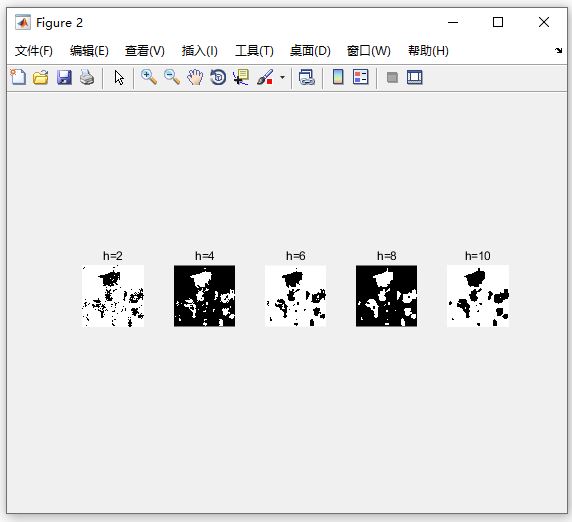Print the figure with the printer icon
Viewport: 572px width, 522px height.
87,77
